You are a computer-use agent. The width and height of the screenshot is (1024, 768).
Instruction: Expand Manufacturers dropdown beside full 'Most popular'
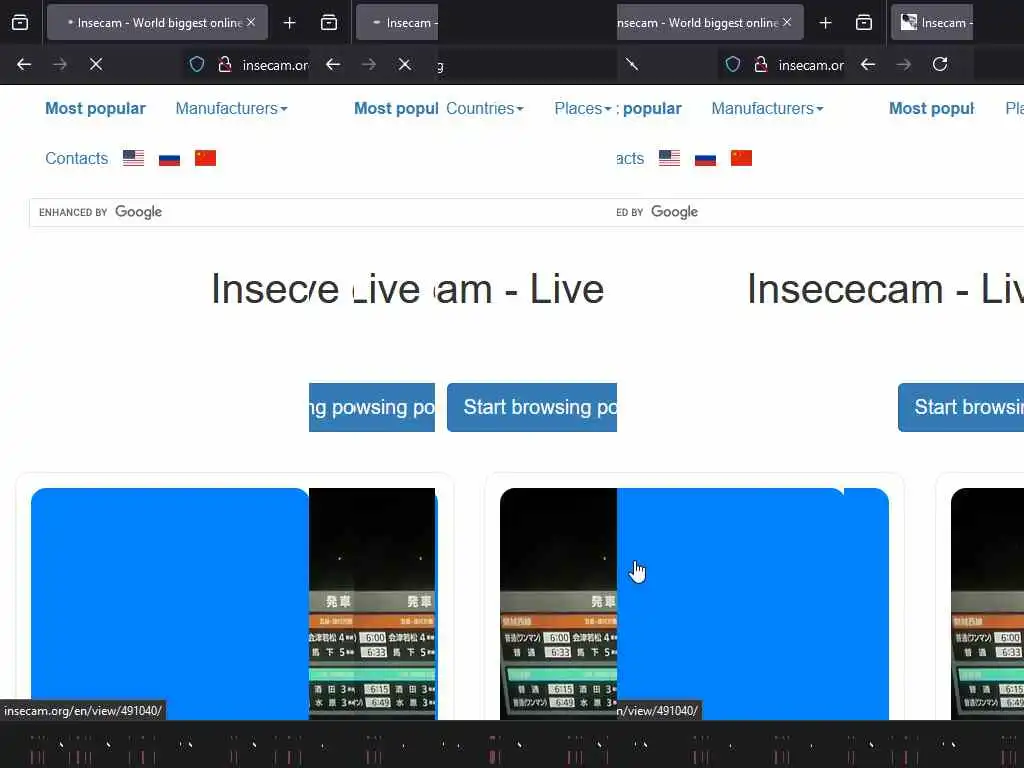click(231, 108)
